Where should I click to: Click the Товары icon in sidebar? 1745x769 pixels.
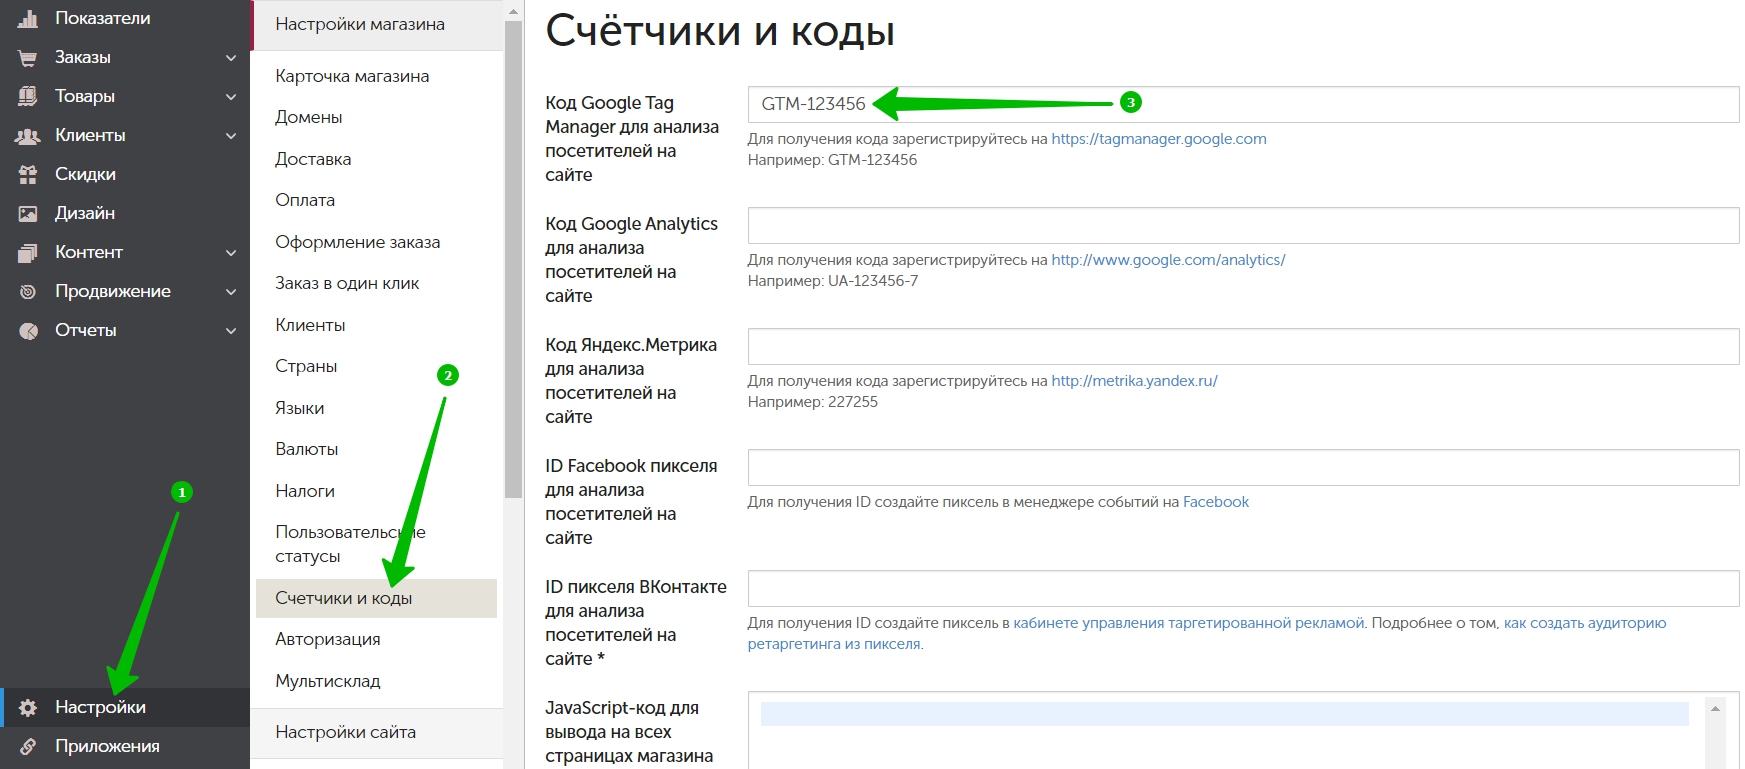click(x=28, y=96)
